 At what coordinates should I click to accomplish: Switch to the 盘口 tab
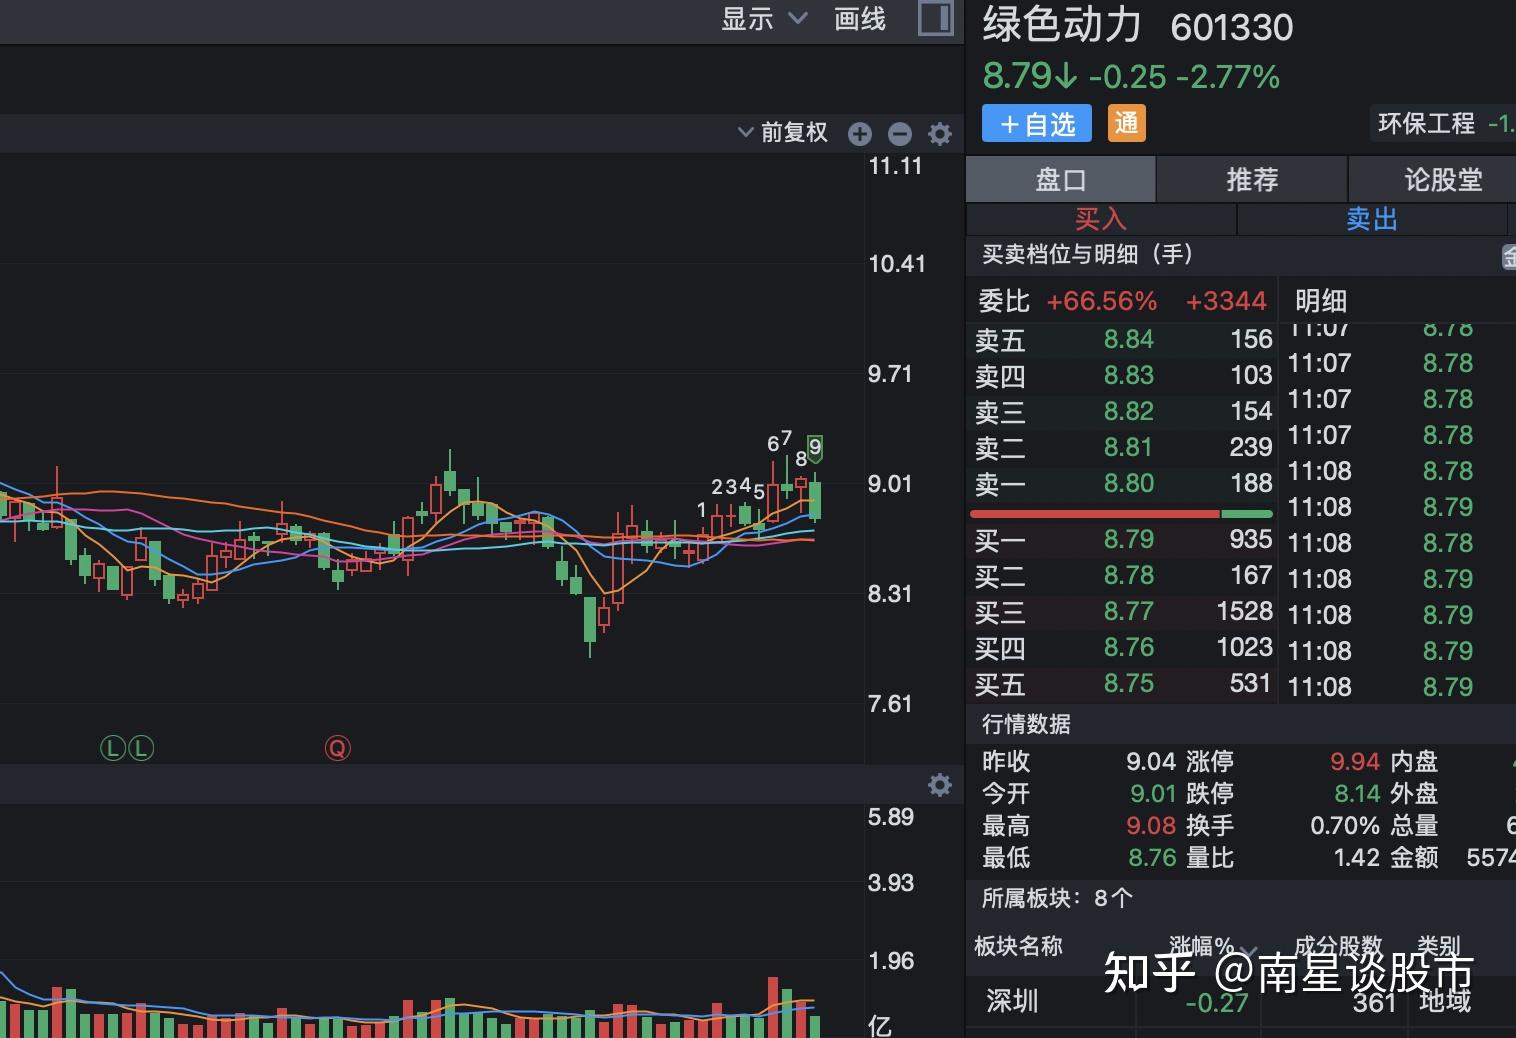click(1061, 180)
